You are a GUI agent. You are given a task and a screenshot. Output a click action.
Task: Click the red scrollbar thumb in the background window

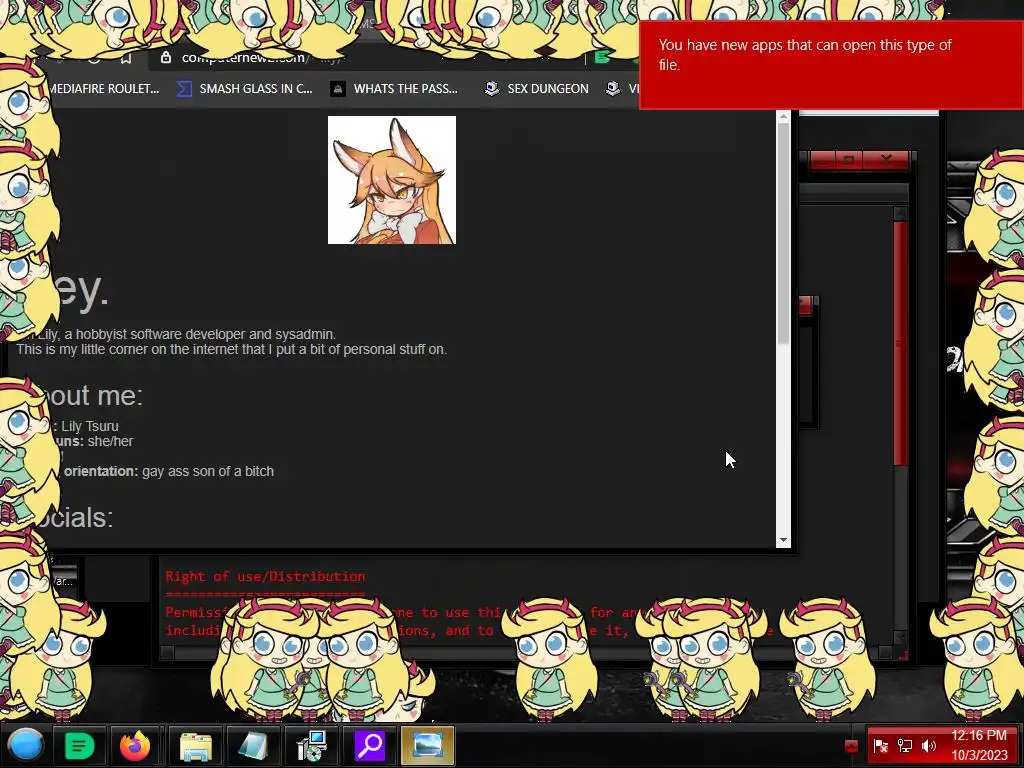coord(901,344)
